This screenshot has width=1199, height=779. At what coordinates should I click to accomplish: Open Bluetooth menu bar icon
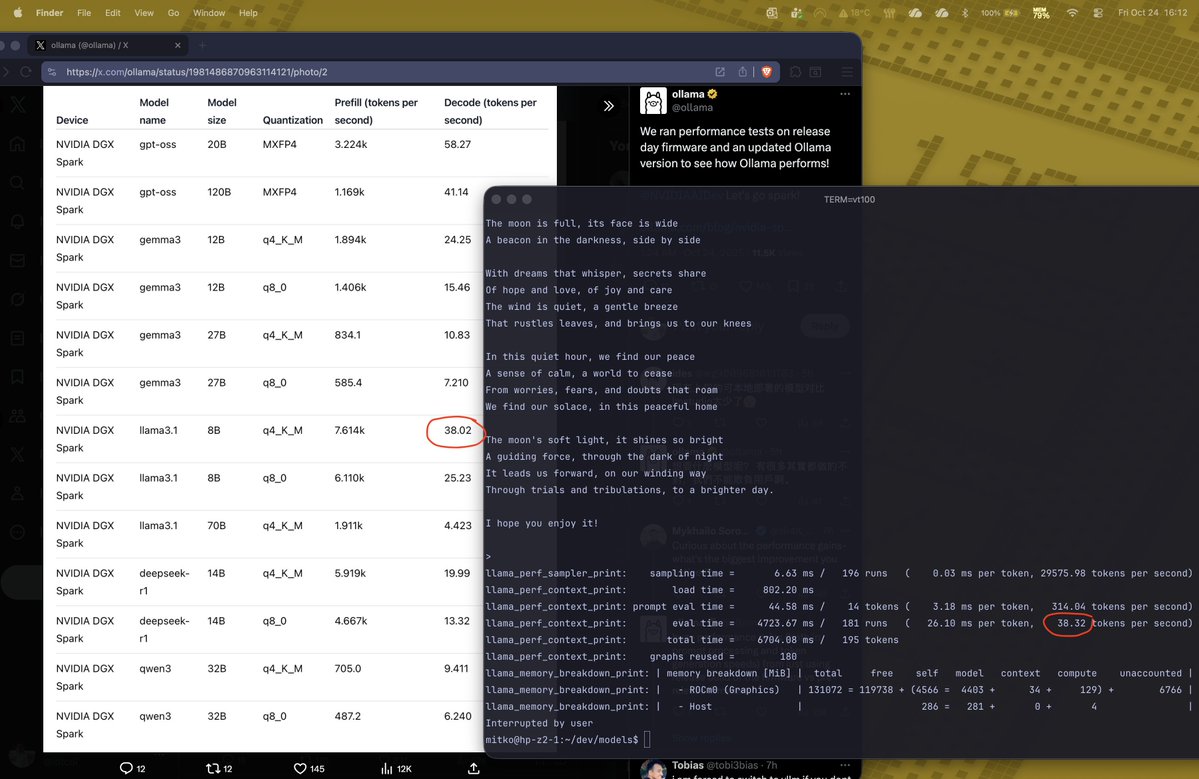click(965, 13)
